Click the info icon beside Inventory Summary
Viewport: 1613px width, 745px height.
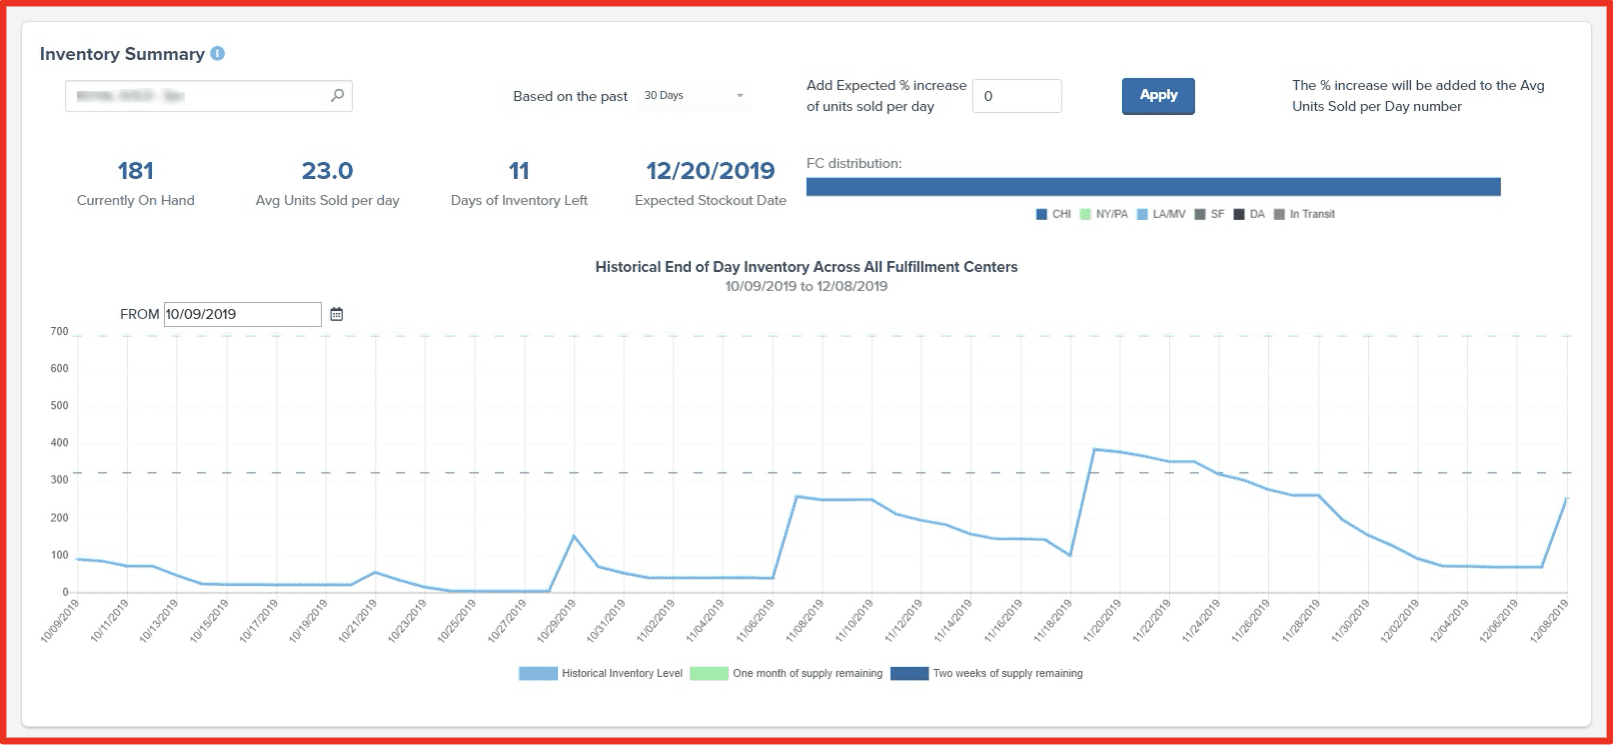(217, 54)
